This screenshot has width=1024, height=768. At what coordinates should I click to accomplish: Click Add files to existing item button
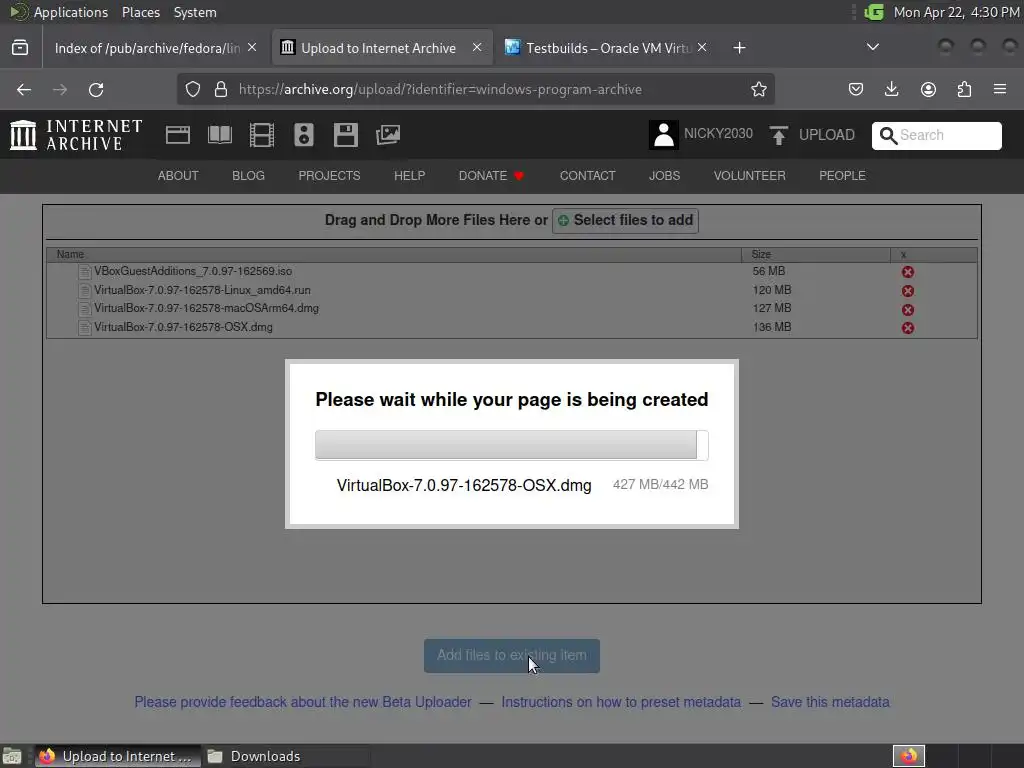pos(512,656)
